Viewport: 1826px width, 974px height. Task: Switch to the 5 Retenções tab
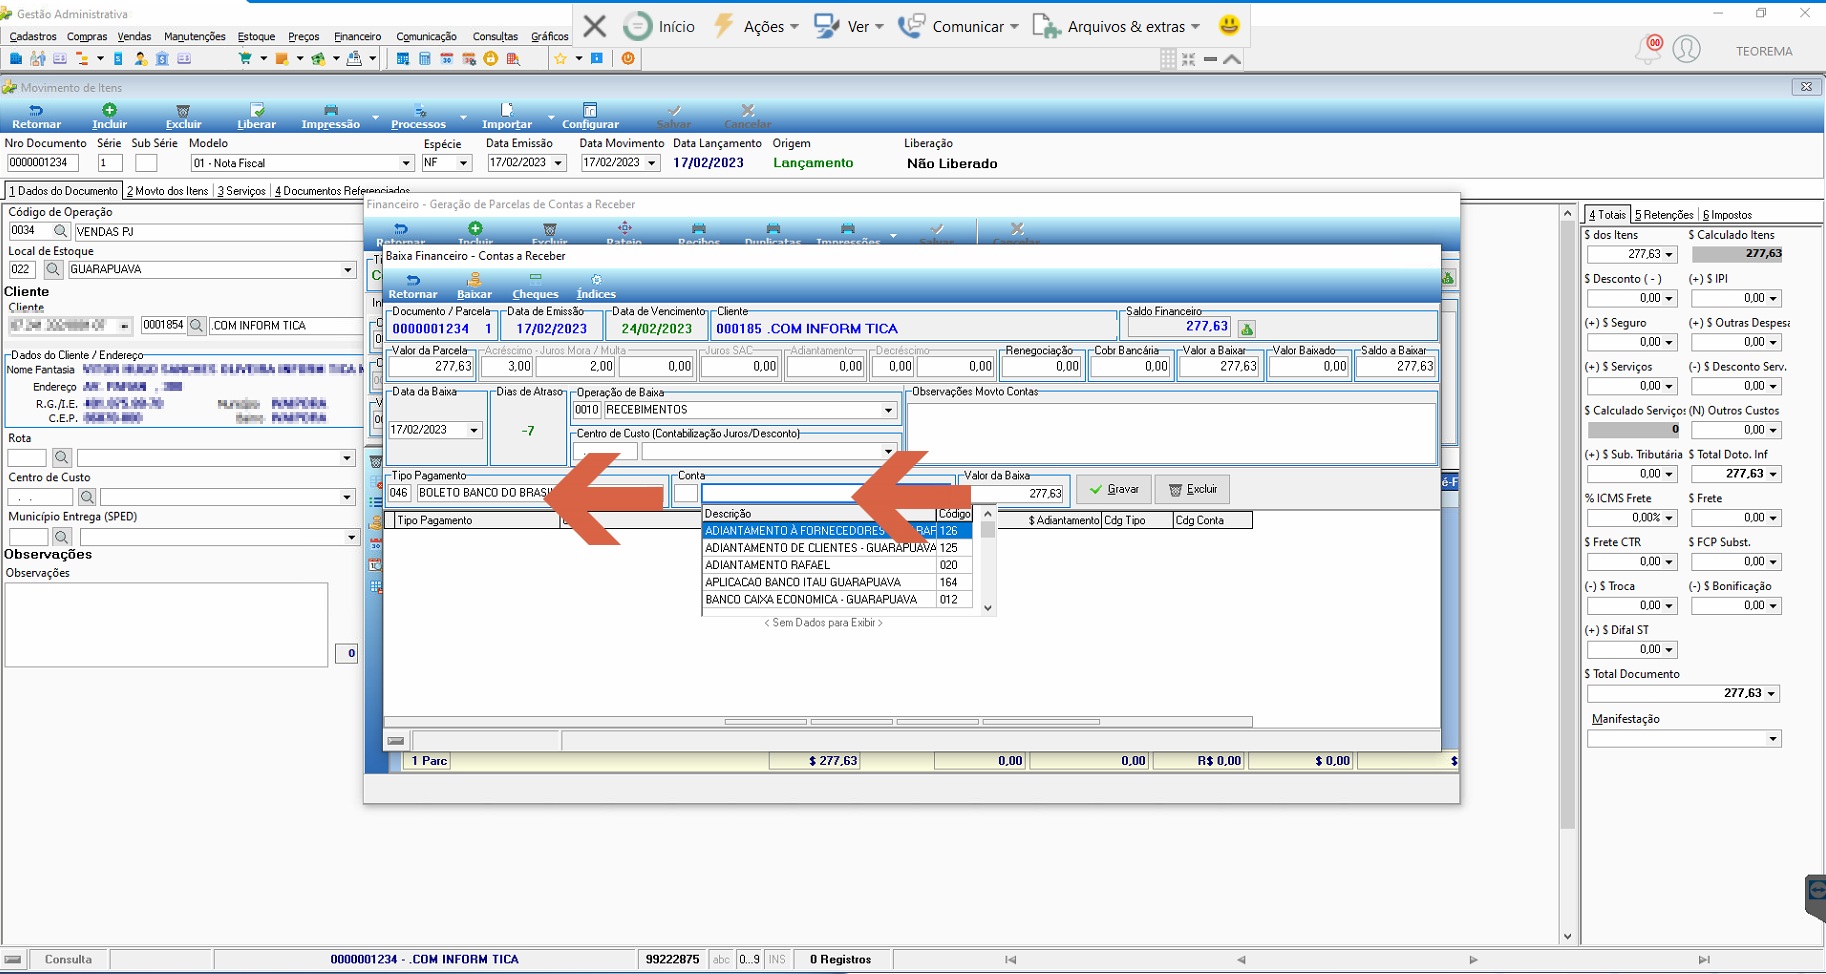[x=1664, y=215]
